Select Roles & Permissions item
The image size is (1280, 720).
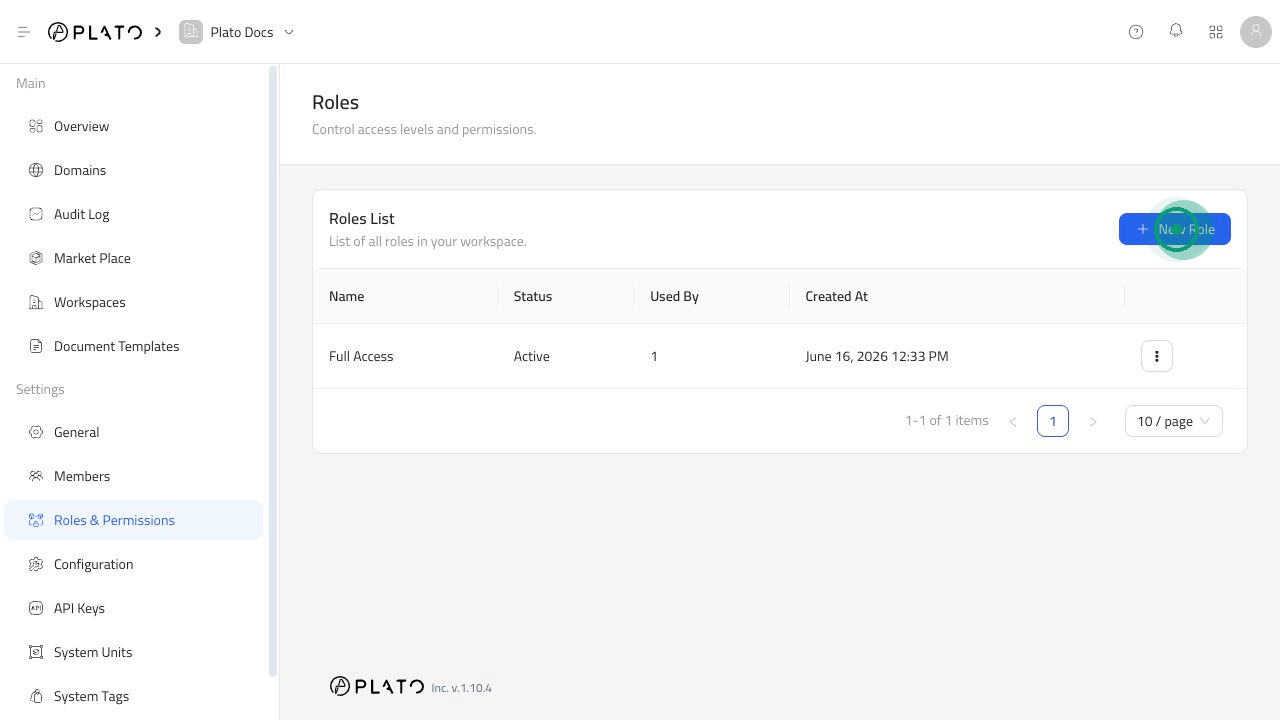coord(134,520)
